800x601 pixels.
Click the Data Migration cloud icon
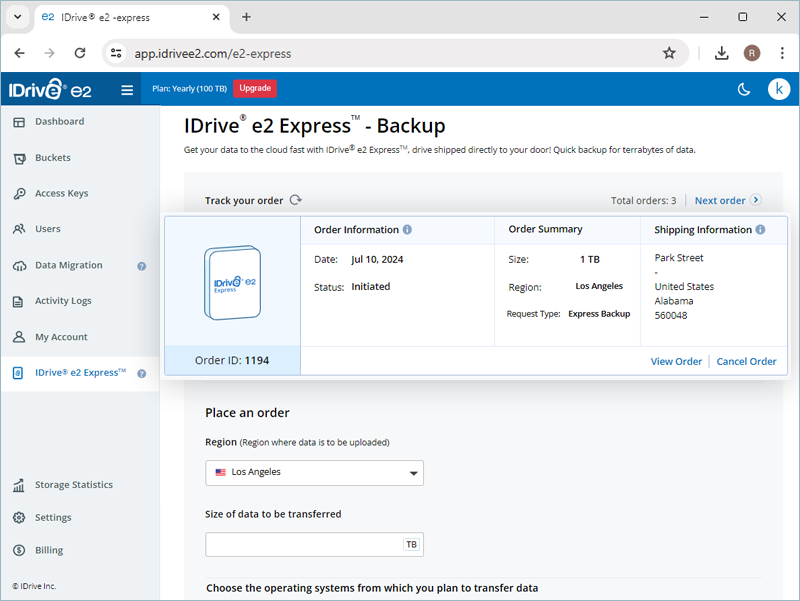(x=19, y=266)
